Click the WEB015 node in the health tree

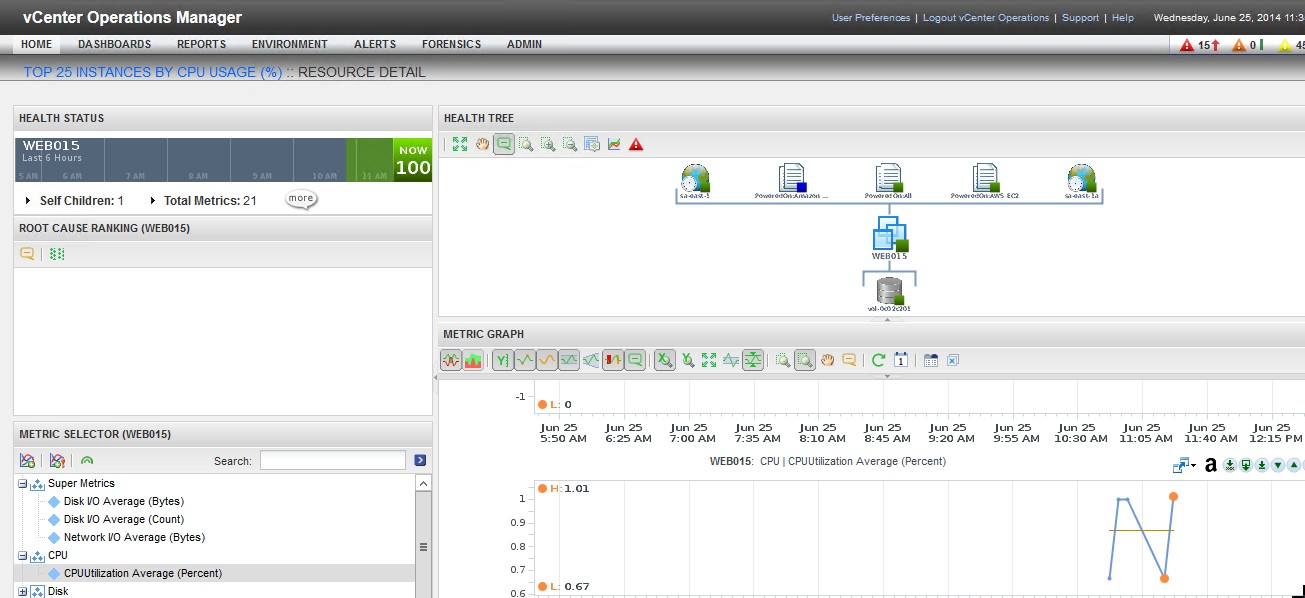pyautogui.click(x=889, y=235)
